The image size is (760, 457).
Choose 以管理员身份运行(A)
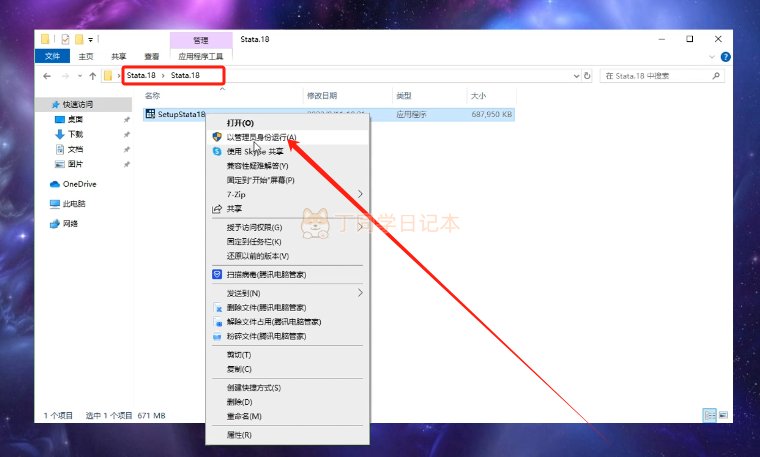click(x=287, y=137)
